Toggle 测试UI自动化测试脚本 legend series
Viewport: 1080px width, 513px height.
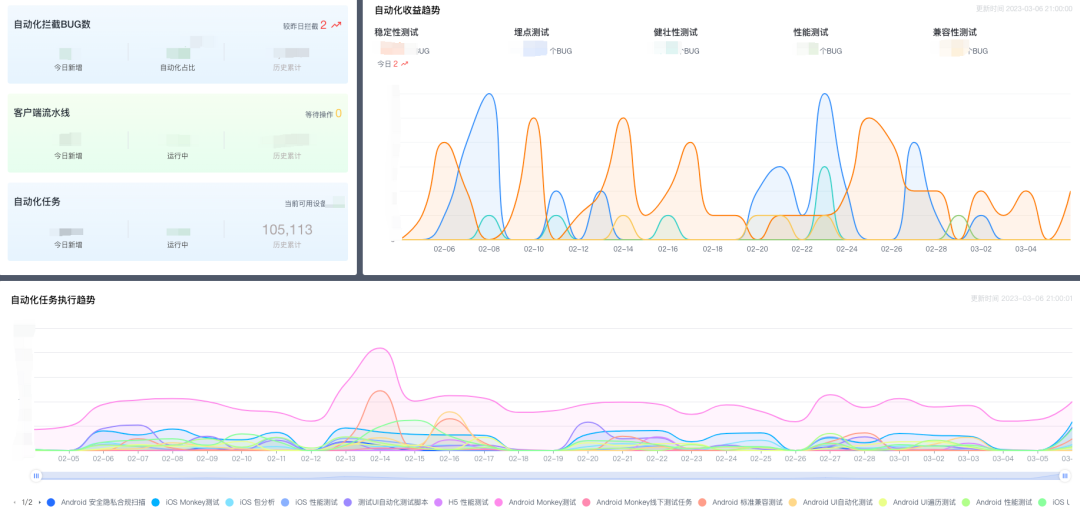pyautogui.click(x=386, y=503)
